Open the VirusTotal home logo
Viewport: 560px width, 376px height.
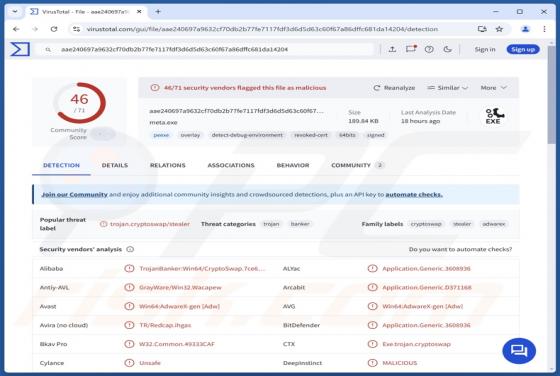click(x=20, y=49)
